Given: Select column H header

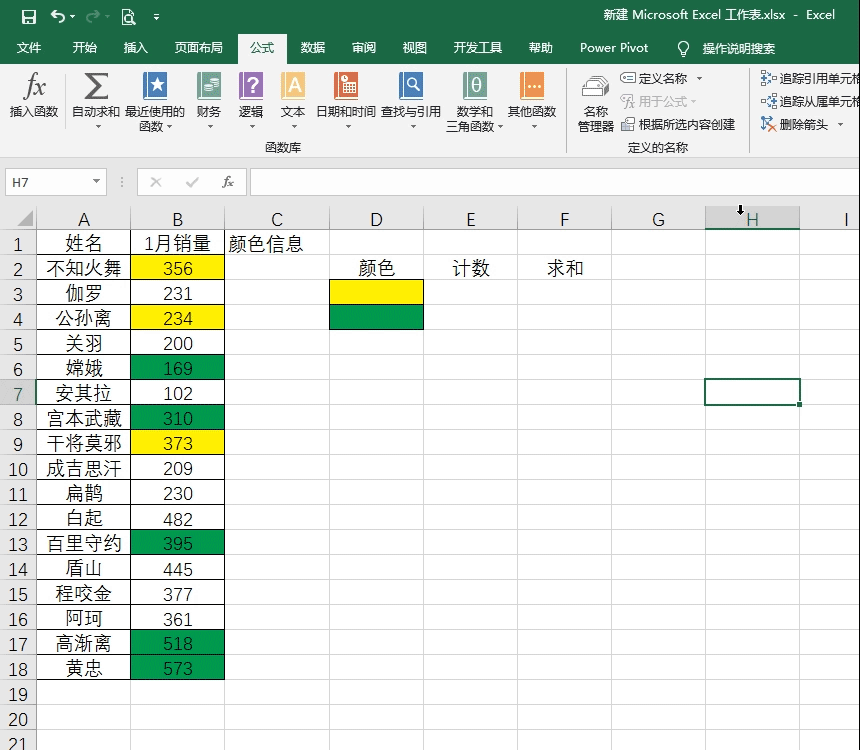Looking at the screenshot, I should tap(752, 219).
